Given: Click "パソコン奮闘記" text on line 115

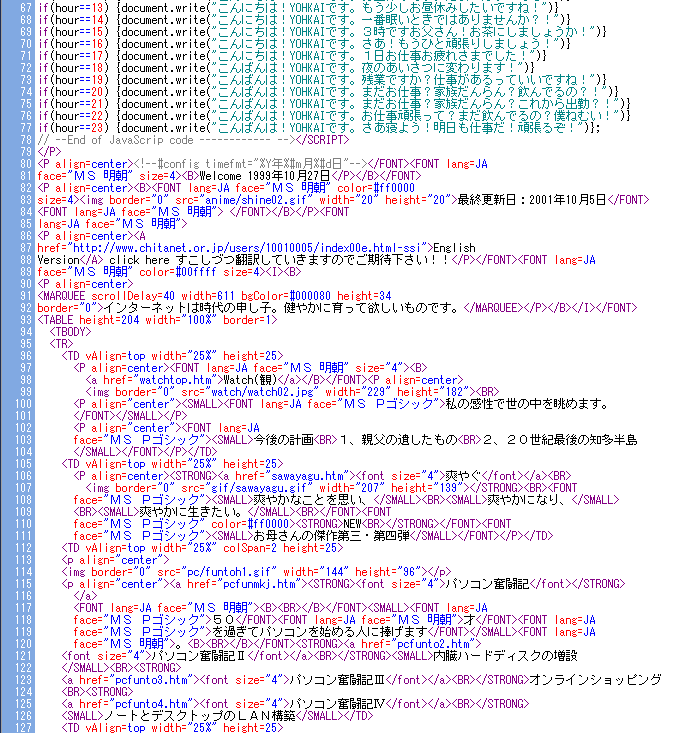Looking at the screenshot, I should (x=487, y=584).
